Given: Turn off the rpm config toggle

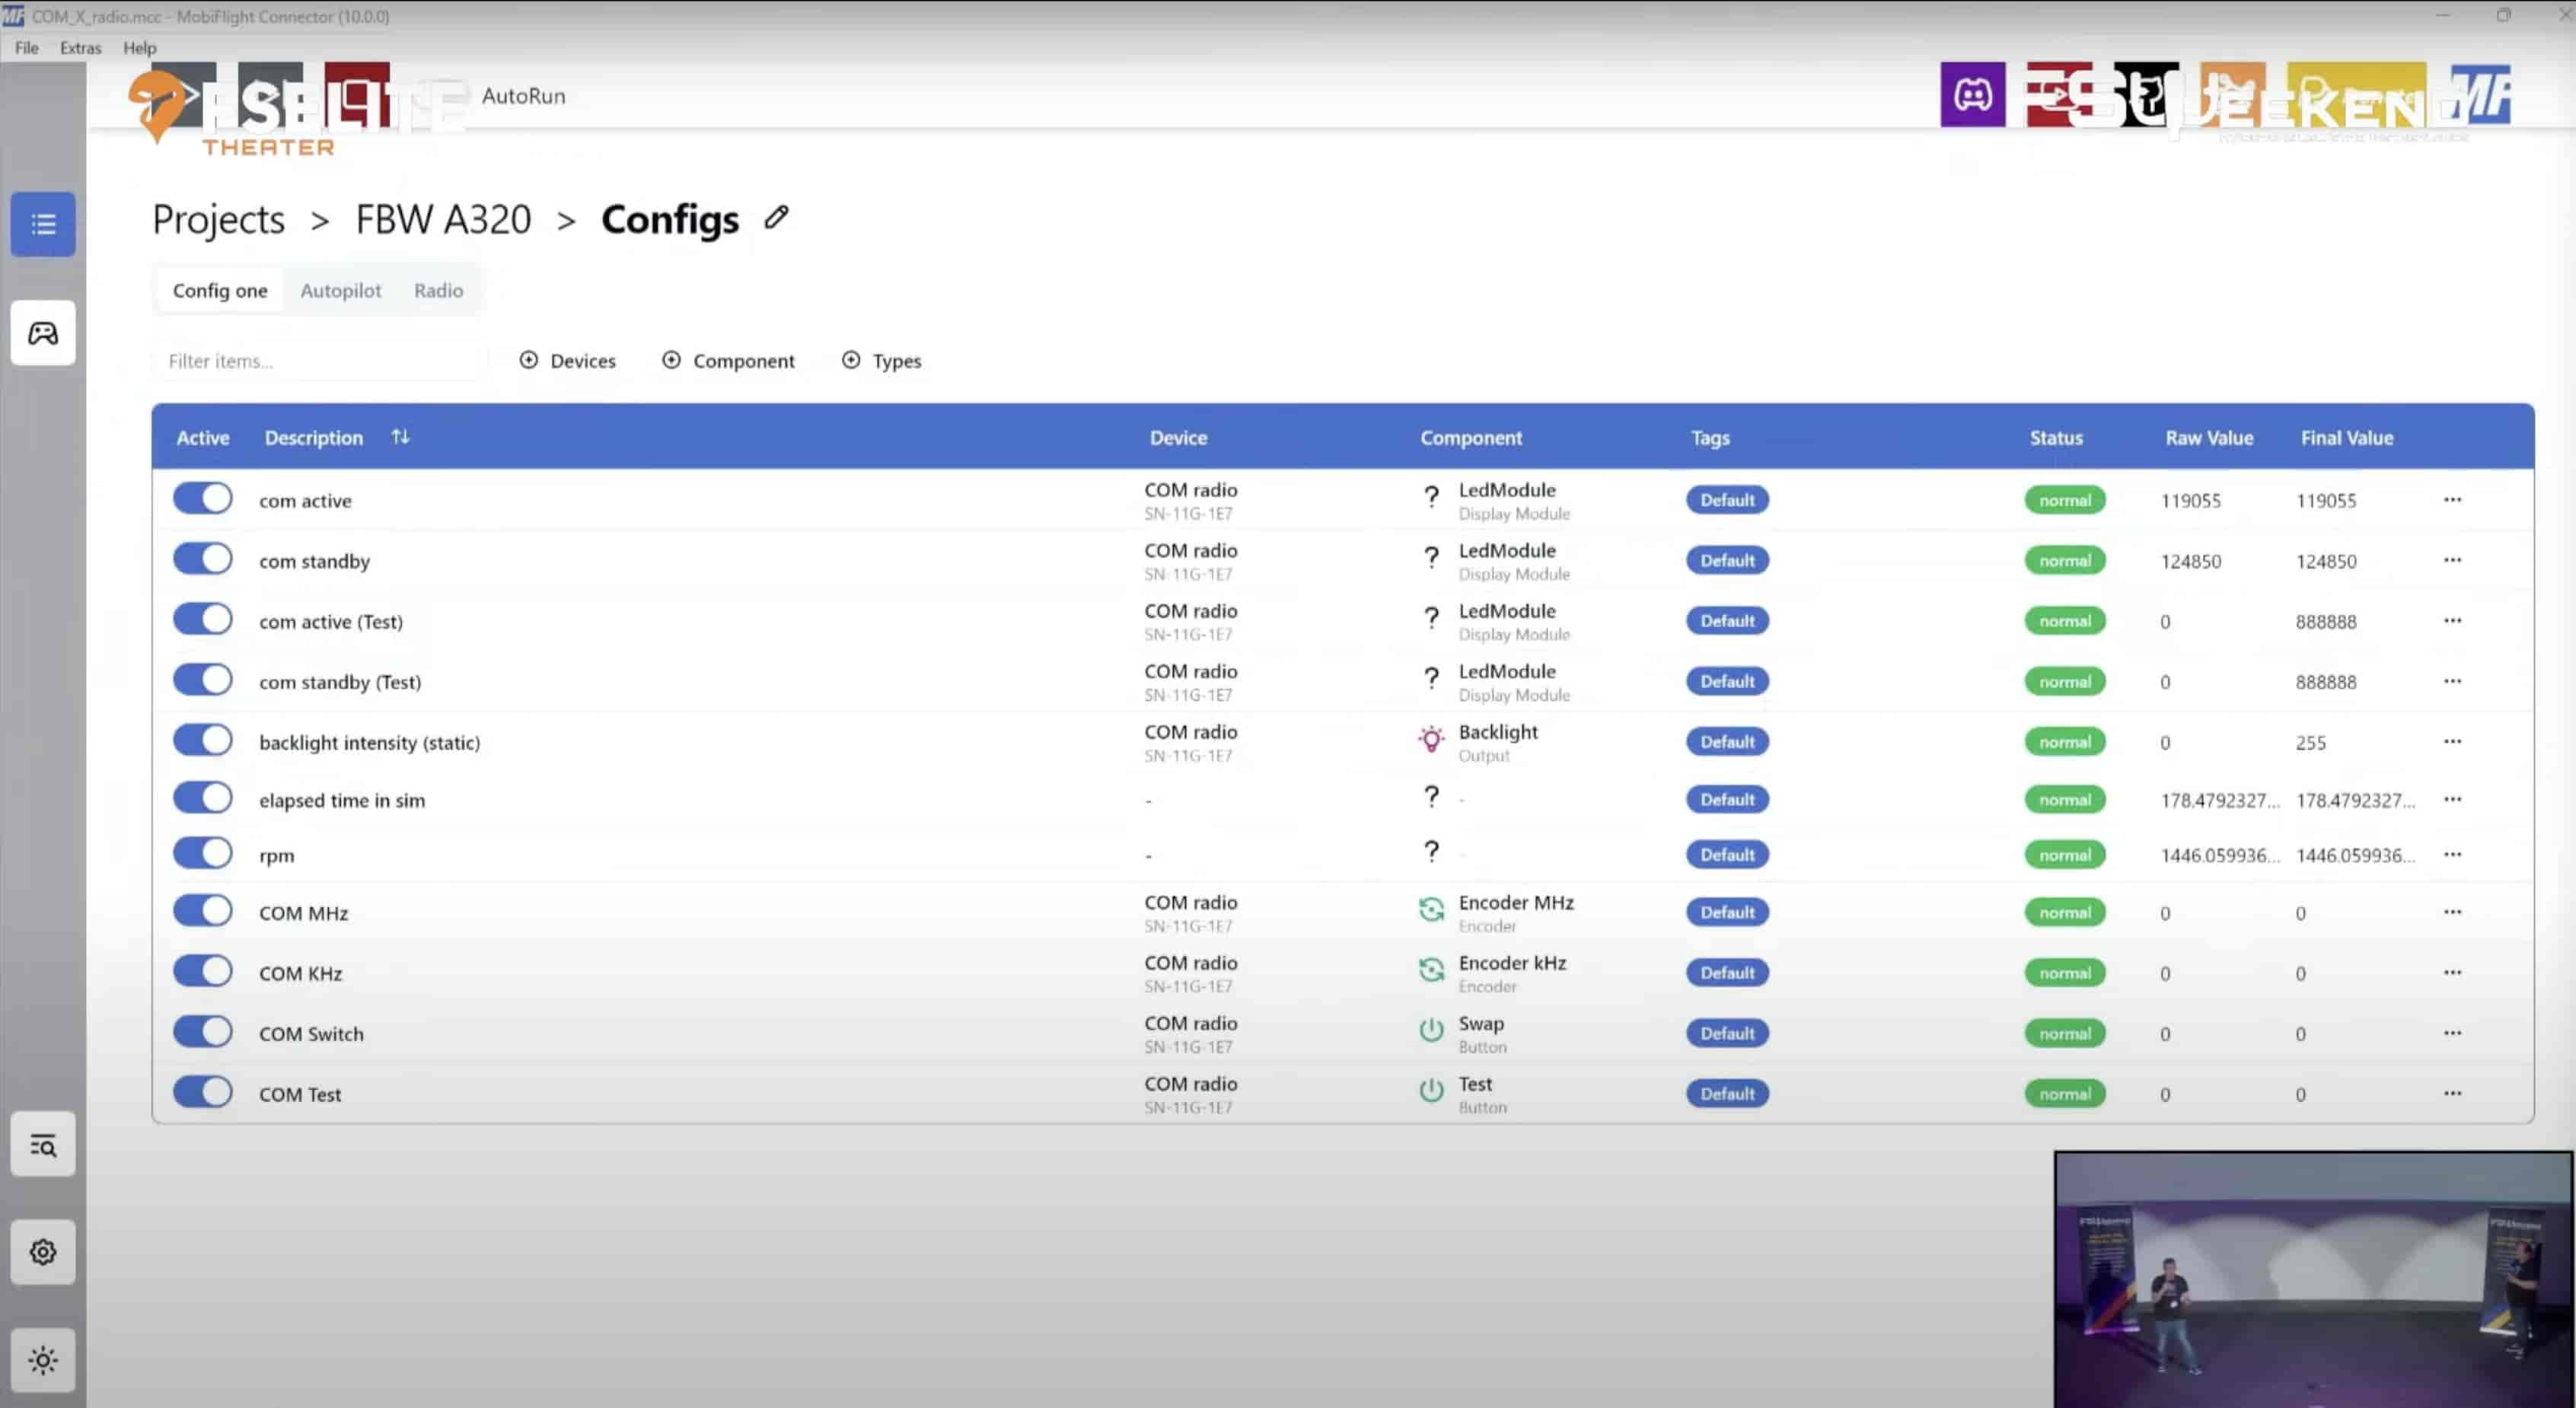Looking at the screenshot, I should pos(203,853).
